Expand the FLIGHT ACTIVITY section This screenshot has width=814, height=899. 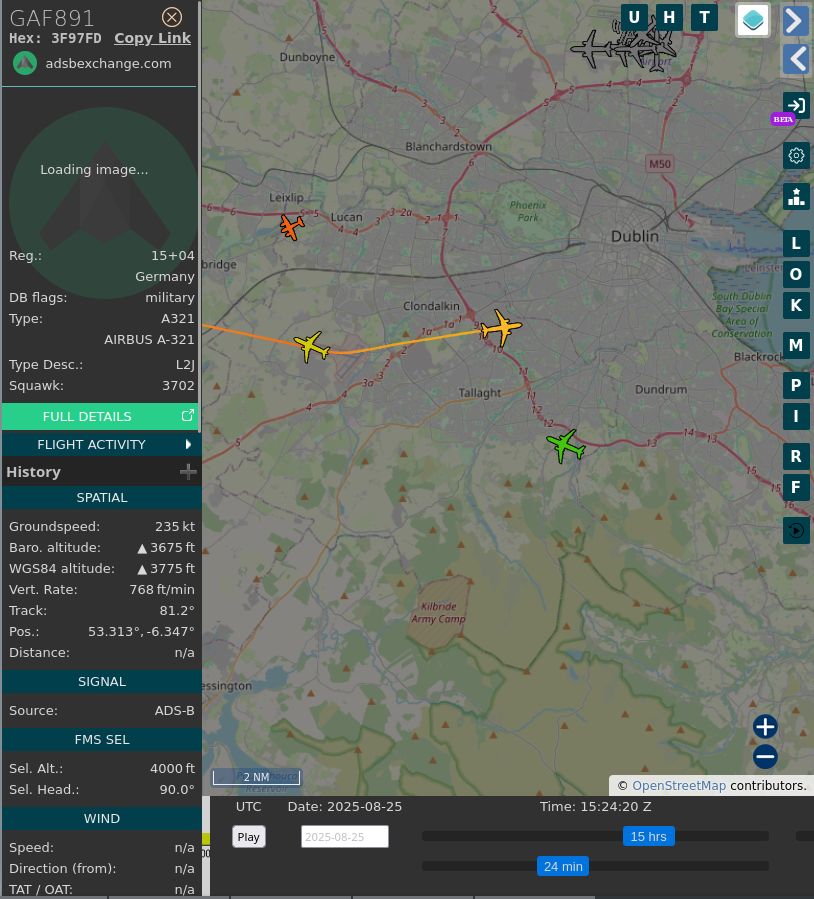(100, 444)
